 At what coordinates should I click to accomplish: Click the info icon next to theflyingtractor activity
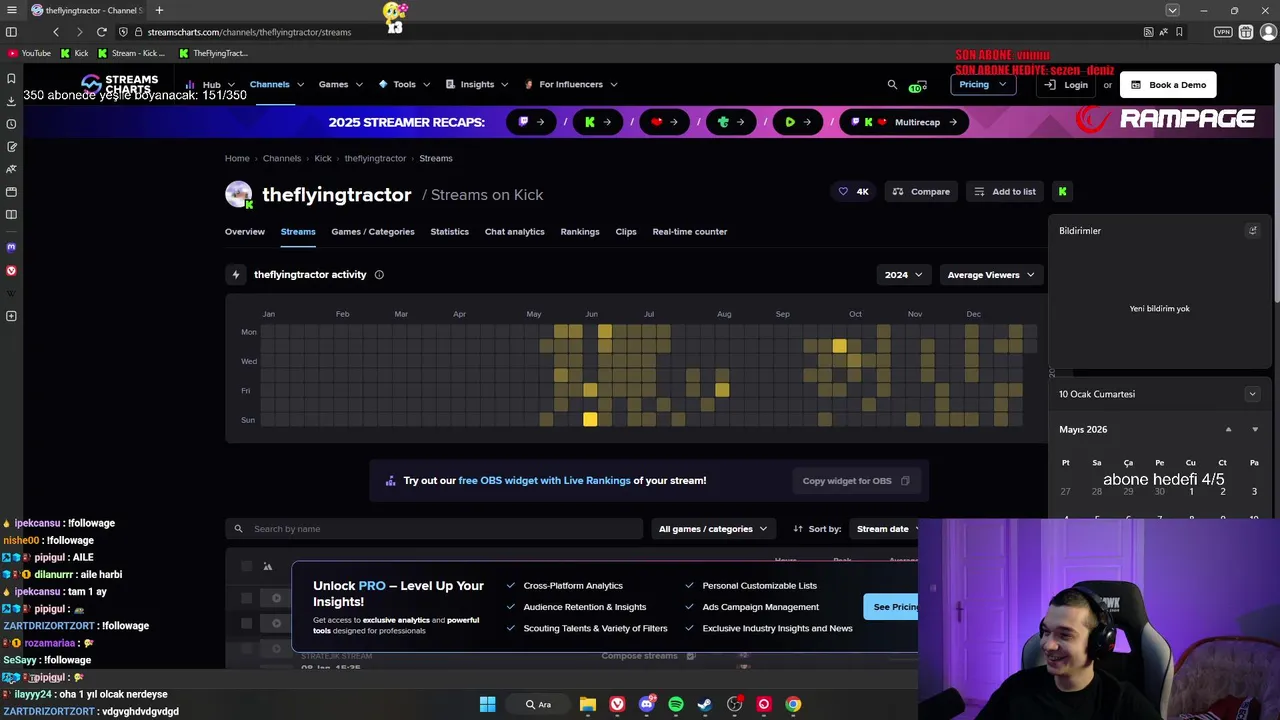tap(379, 274)
